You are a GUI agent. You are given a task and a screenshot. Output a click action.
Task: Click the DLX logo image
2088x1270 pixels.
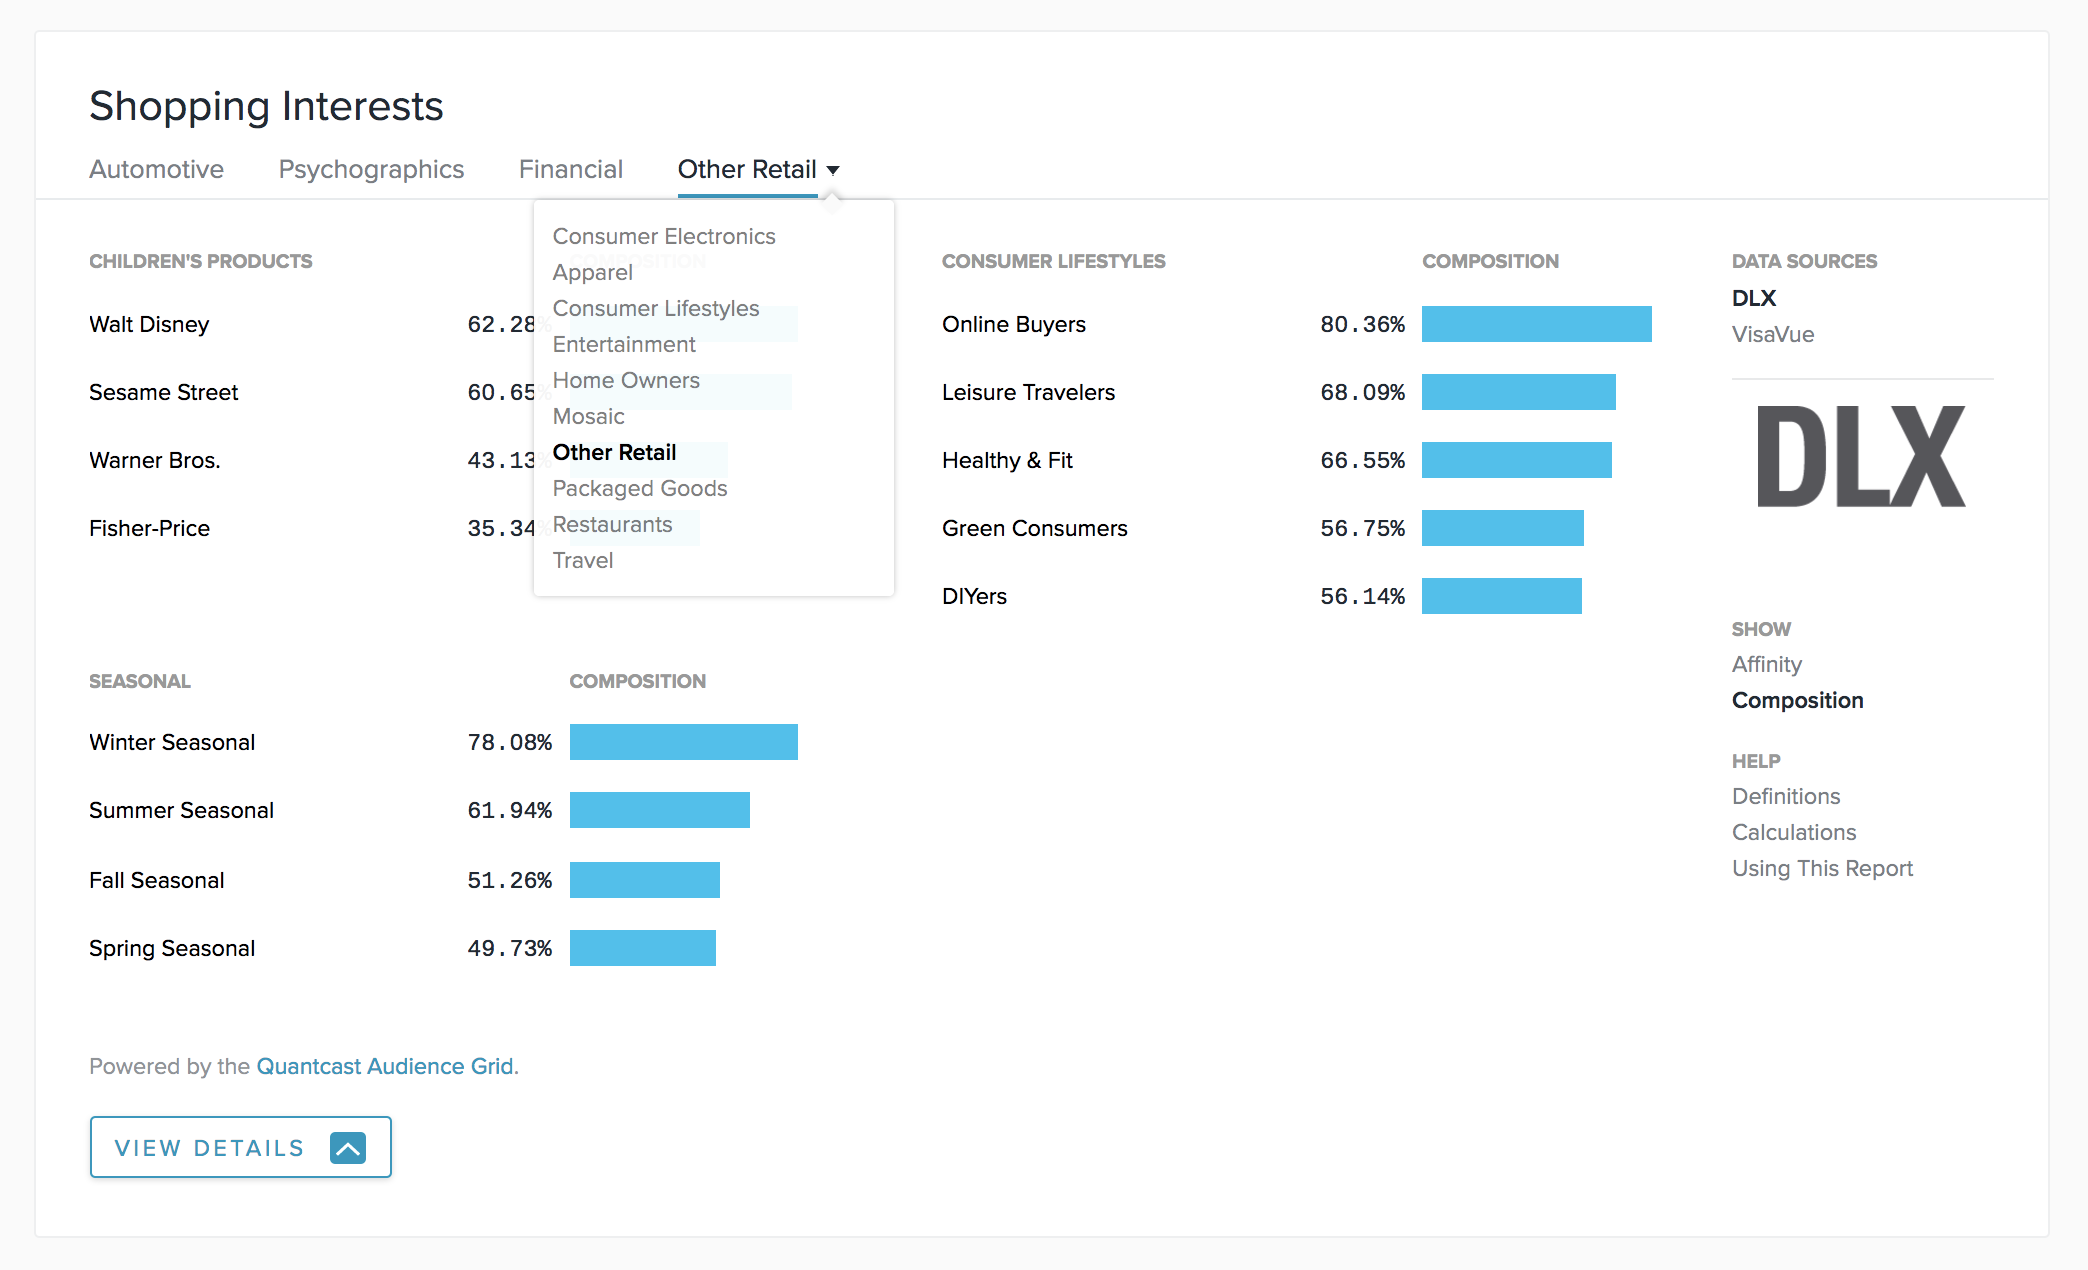(x=1860, y=455)
